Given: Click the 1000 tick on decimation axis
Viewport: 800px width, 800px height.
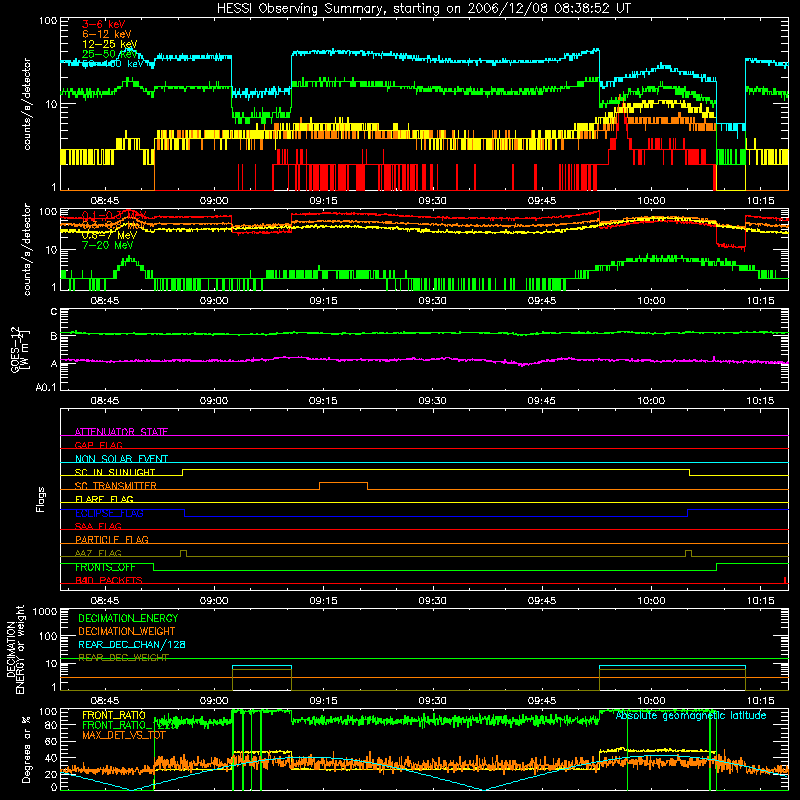Looking at the screenshot, I should coord(45,611).
